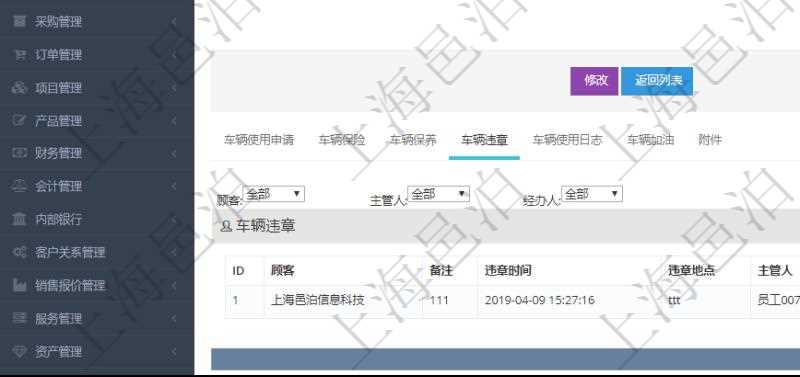Open the 经办人 filter dropdown
The height and width of the screenshot is (377, 800).
click(592, 194)
